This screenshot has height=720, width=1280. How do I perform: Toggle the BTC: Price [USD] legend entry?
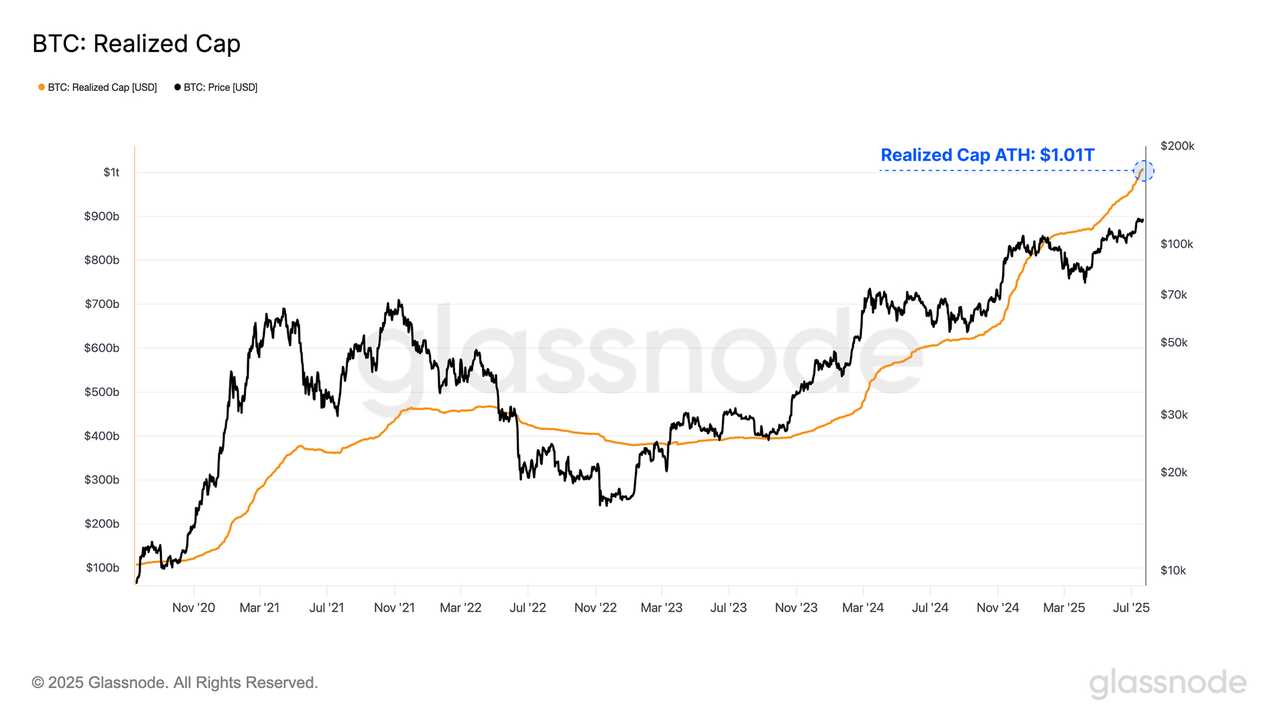click(x=216, y=88)
